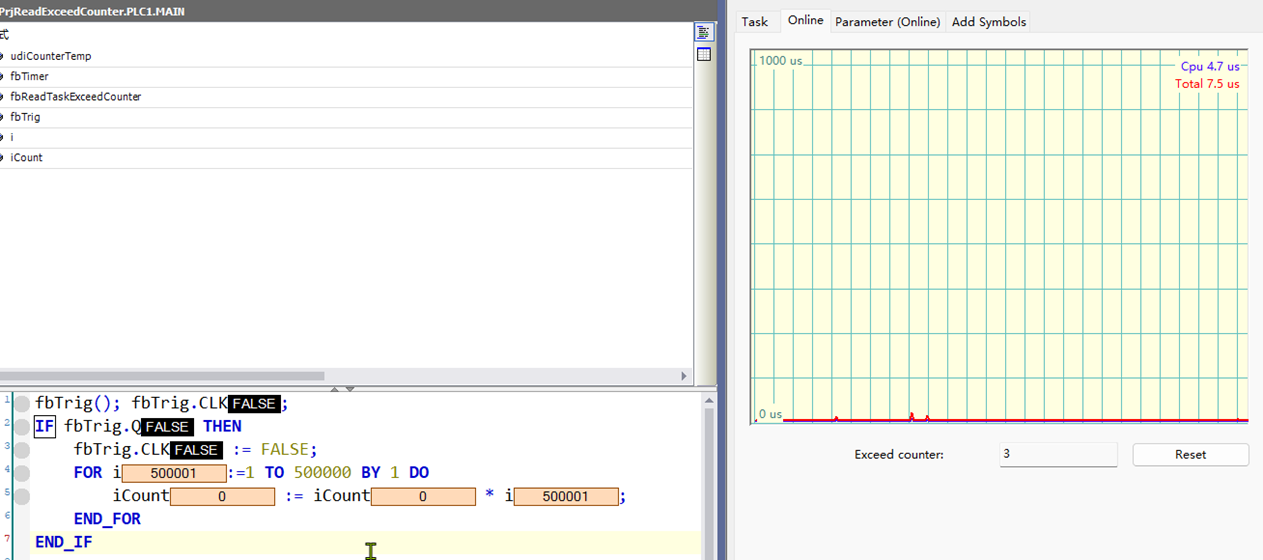1263x560 pixels.
Task: Expand the fbReadTaskExceedCounter node
Action: pyautogui.click(x=3, y=97)
